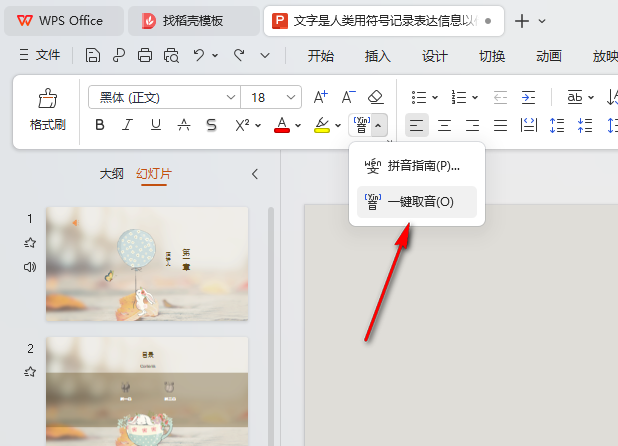This screenshot has width=618, height=446.
Task: Expand numbering style options arrow
Action: click(x=475, y=97)
